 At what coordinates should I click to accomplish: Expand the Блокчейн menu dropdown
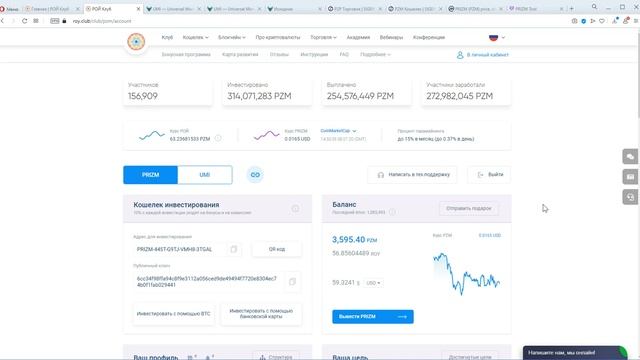[x=232, y=38]
